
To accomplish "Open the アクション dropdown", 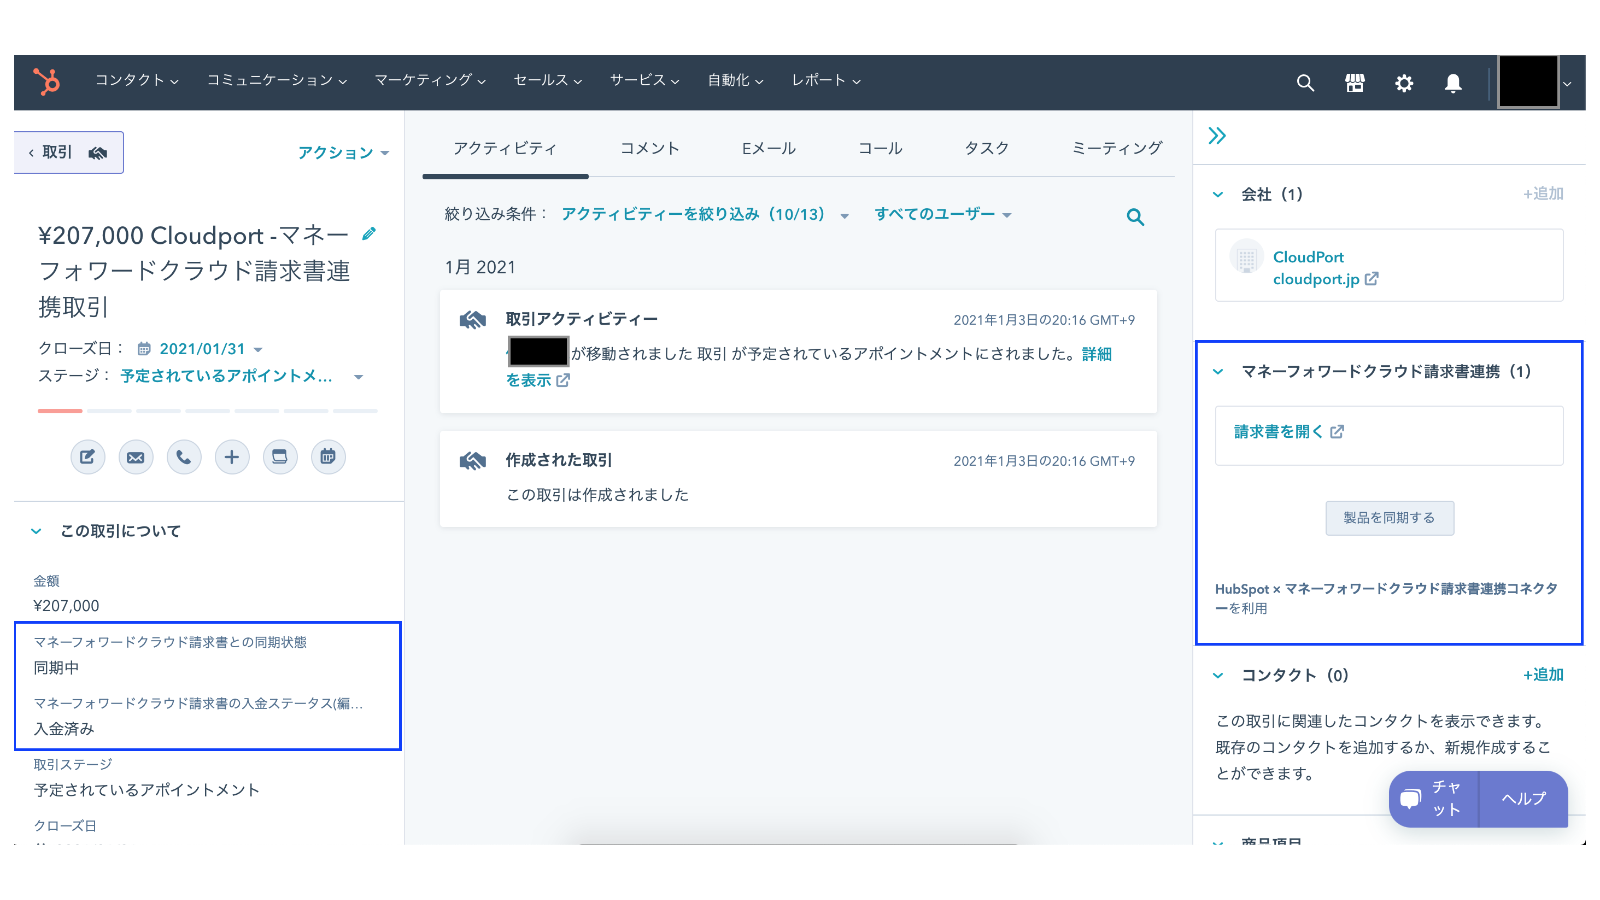I will point(343,153).
